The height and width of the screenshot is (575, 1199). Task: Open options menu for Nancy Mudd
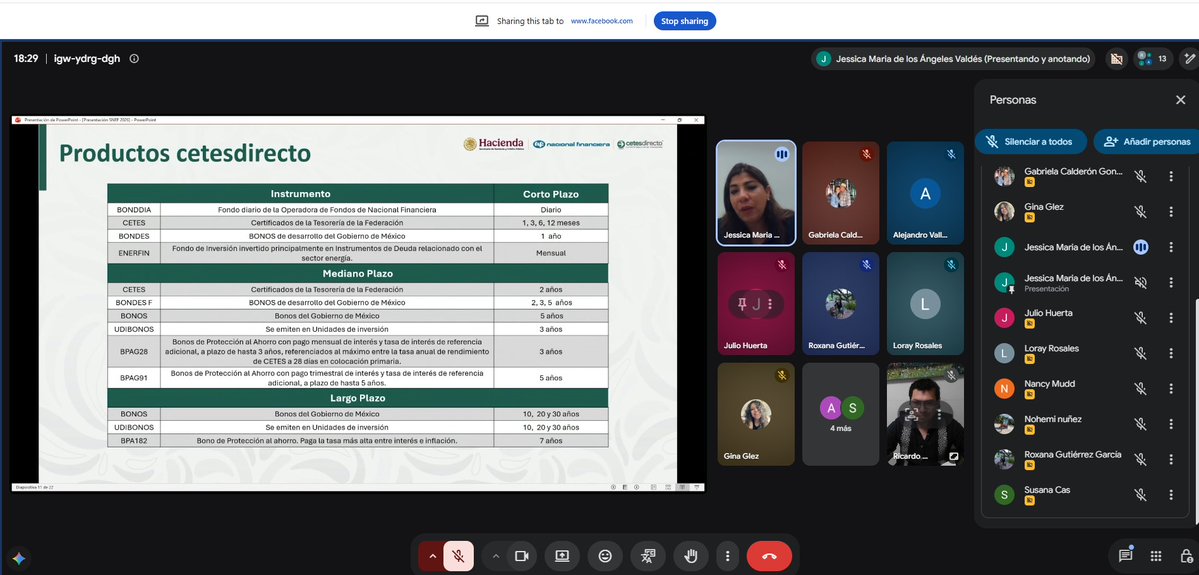coord(1171,388)
